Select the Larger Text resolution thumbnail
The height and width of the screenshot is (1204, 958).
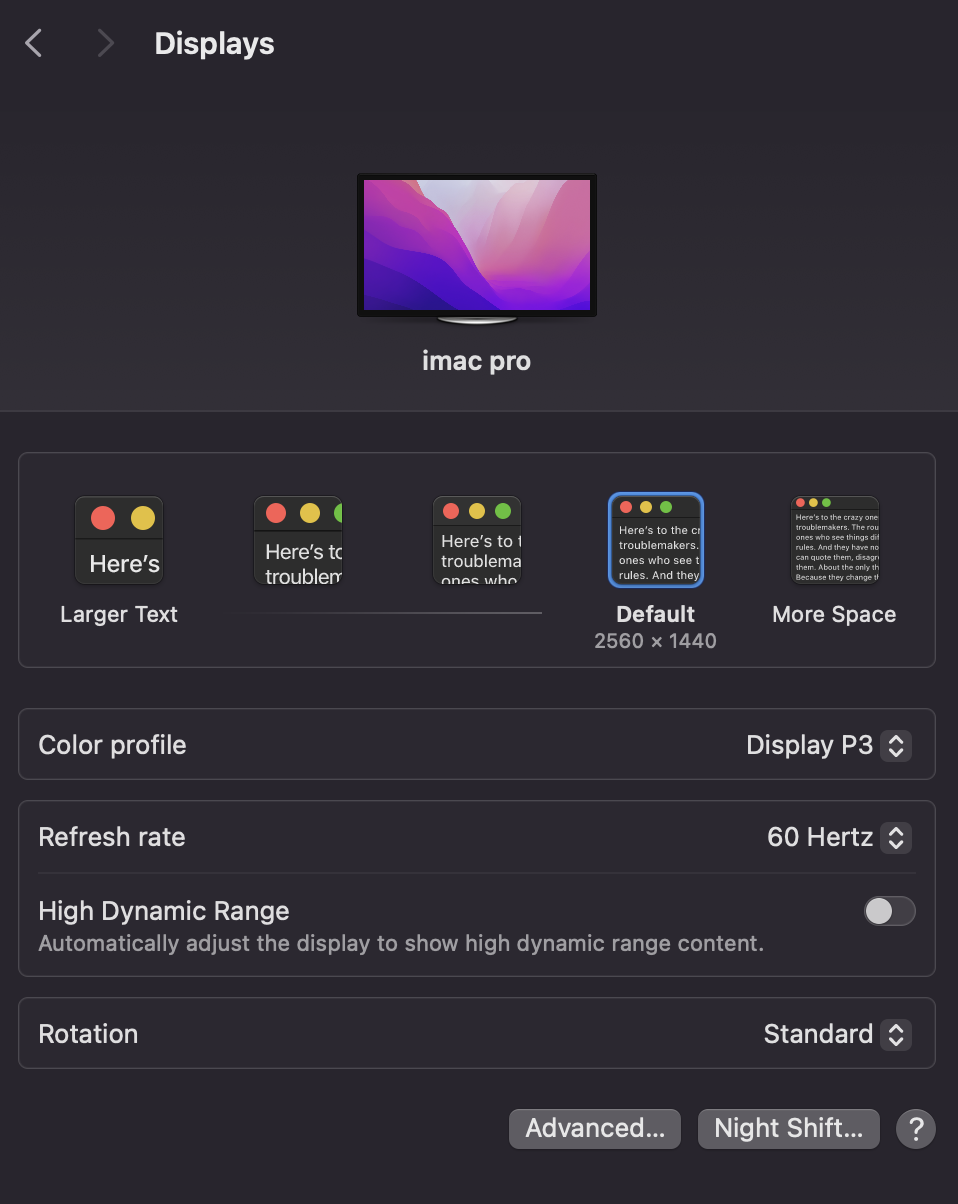119,540
